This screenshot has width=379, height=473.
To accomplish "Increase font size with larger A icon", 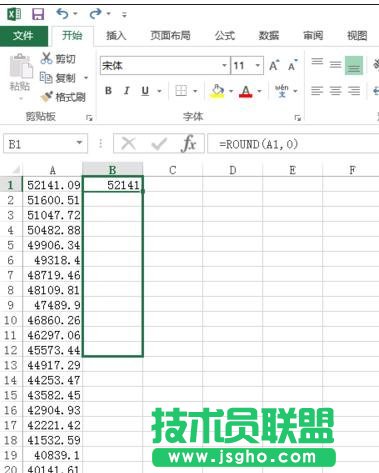I will pyautogui.click(x=274, y=66).
